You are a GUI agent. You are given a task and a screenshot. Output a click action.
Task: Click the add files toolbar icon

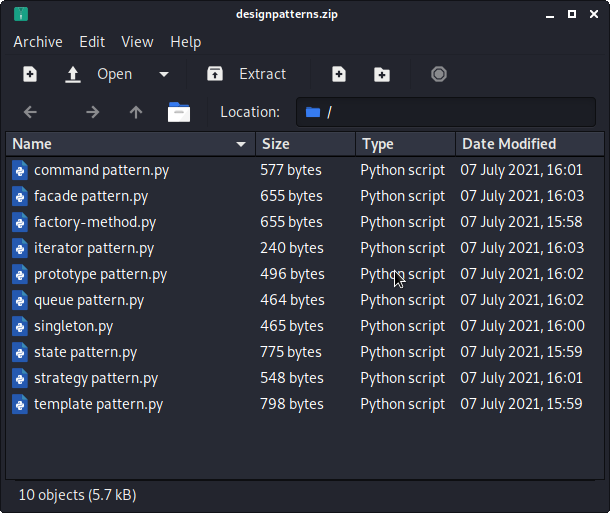coord(339,74)
